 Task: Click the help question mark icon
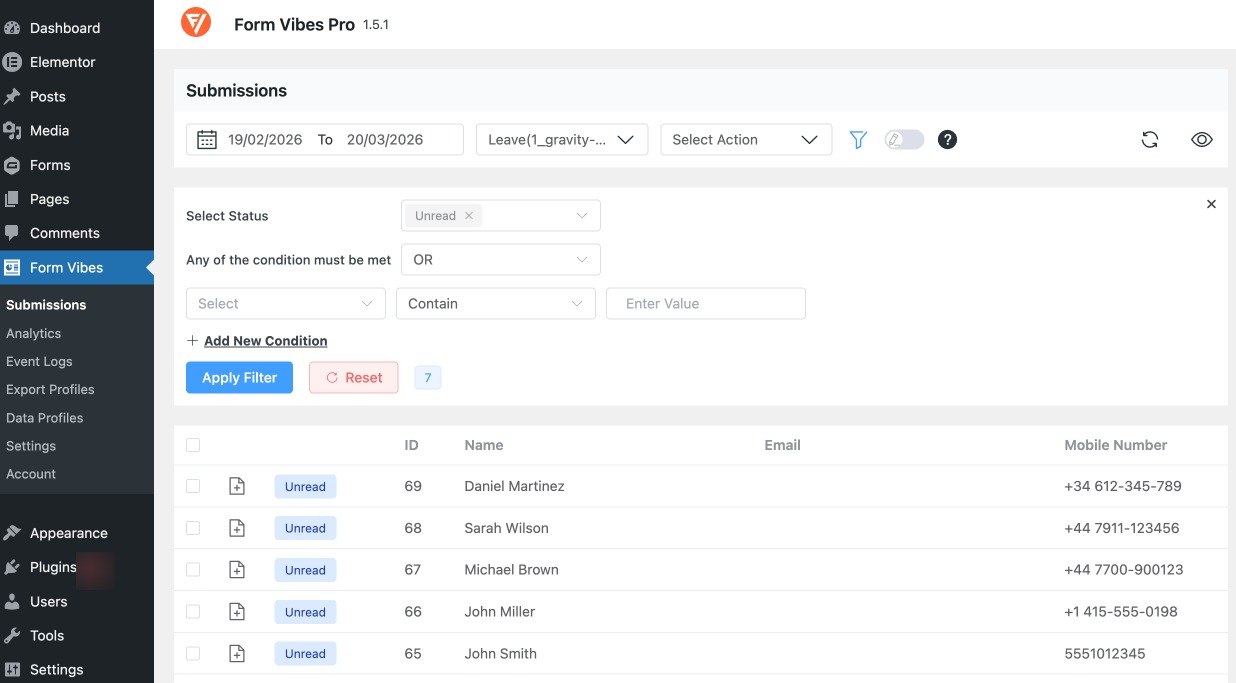tap(946, 139)
